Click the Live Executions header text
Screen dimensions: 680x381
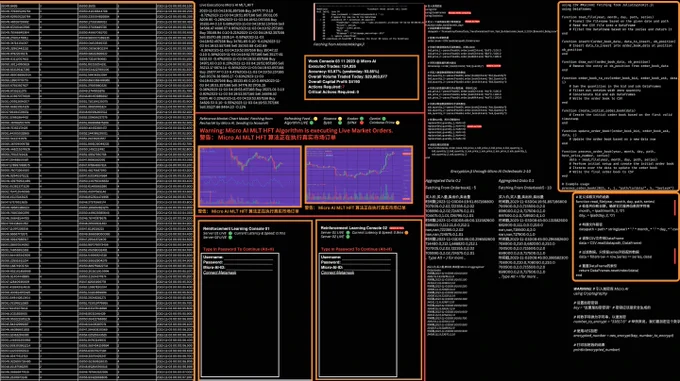pos(226,5)
